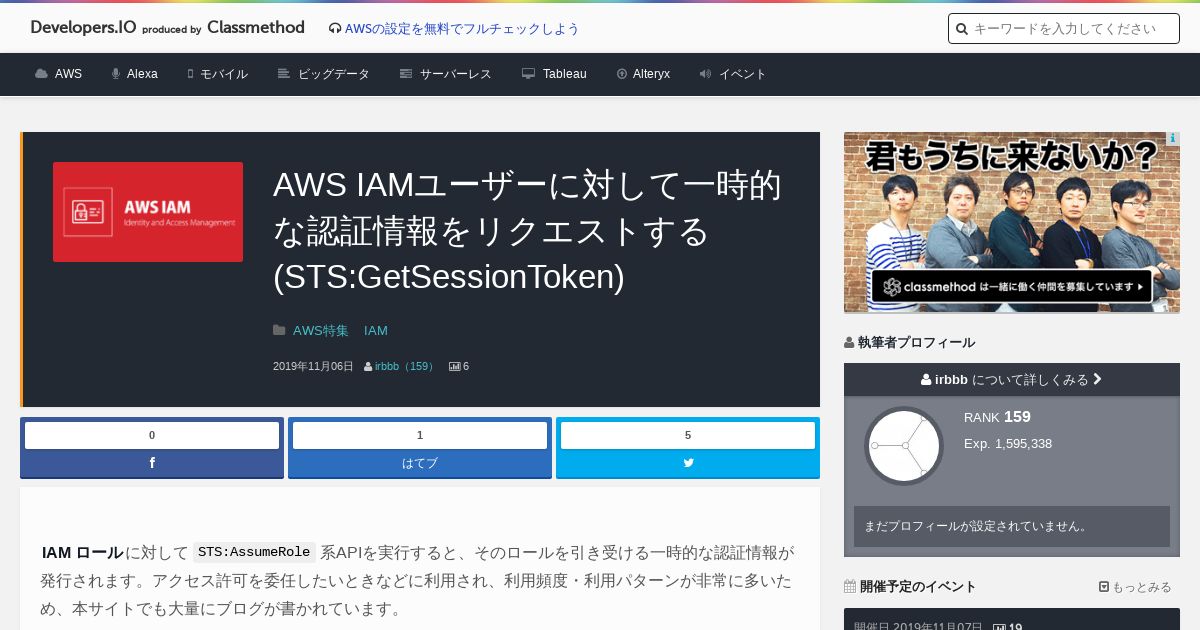Image resolution: width=1200 pixels, height=630 pixels.
Task: Open the Developers.IO home logo
Action: [167, 28]
